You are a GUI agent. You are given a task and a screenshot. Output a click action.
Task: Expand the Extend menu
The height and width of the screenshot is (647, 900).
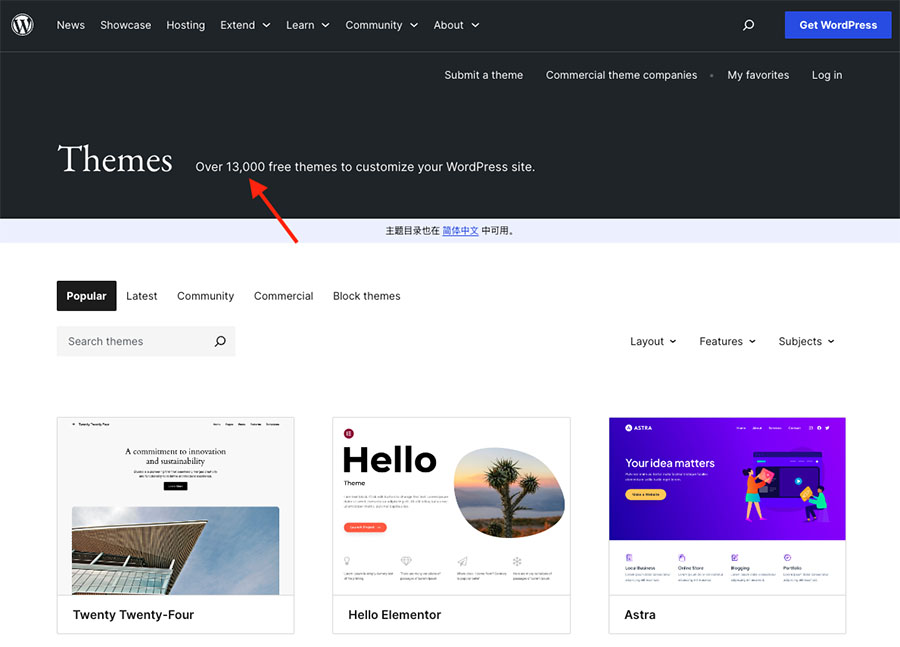pos(245,25)
